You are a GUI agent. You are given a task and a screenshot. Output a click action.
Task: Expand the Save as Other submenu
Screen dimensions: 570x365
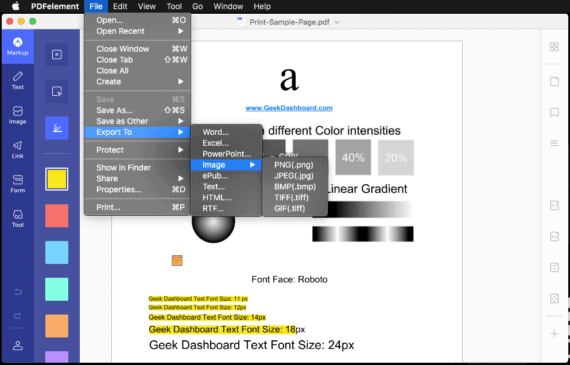pyautogui.click(x=137, y=121)
